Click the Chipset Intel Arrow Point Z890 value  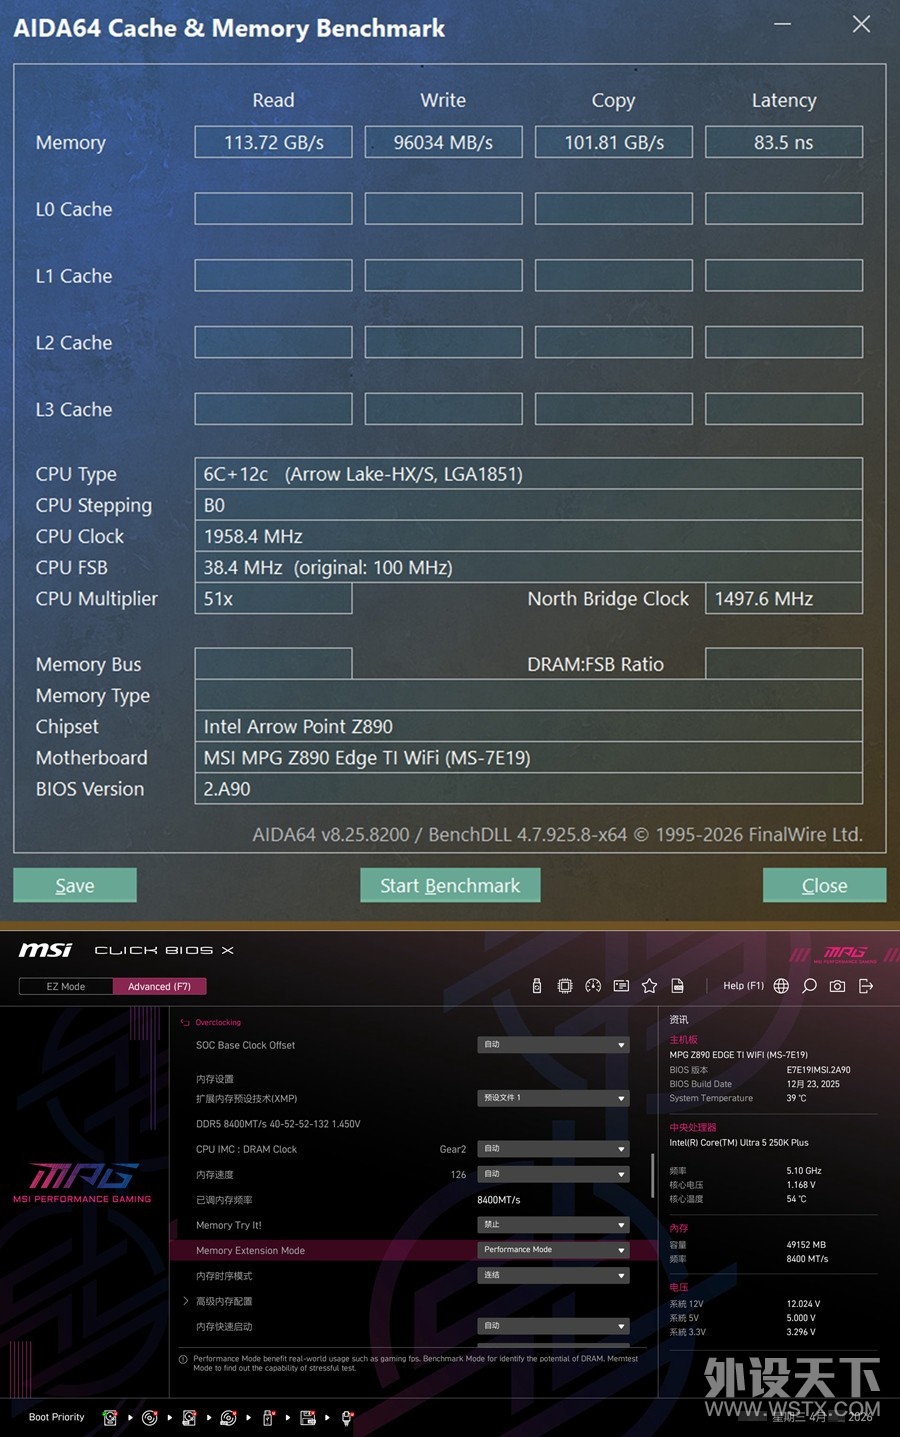point(528,726)
